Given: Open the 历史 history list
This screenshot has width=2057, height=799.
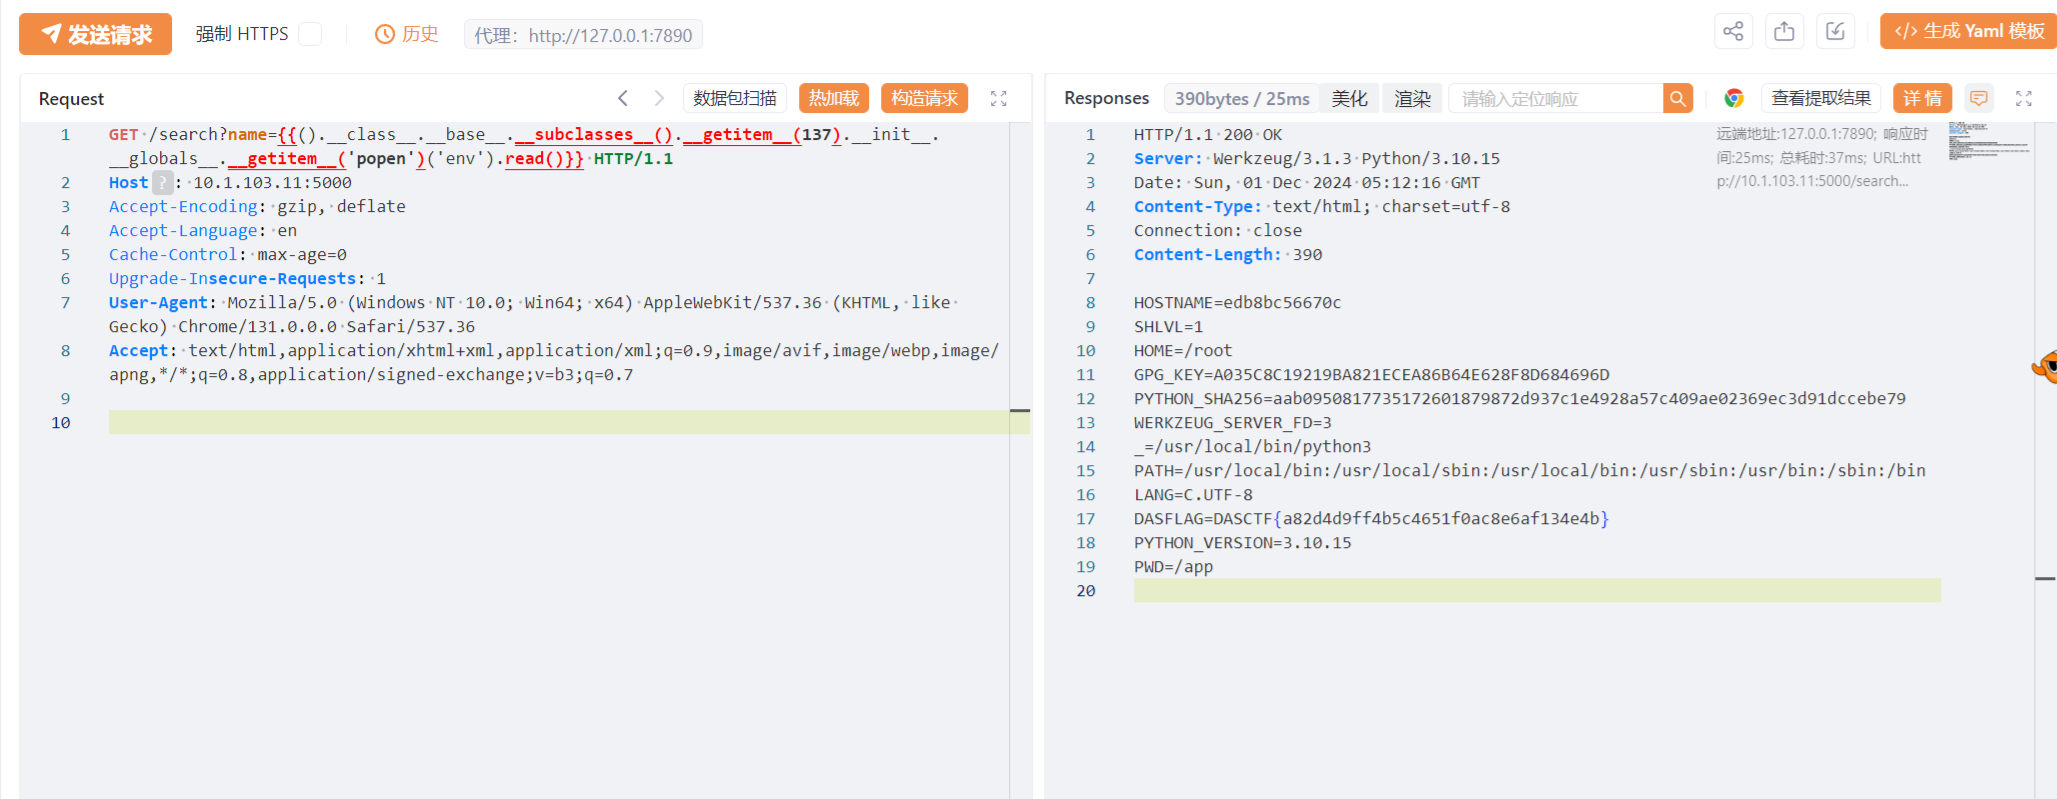Looking at the screenshot, I should [x=406, y=34].
